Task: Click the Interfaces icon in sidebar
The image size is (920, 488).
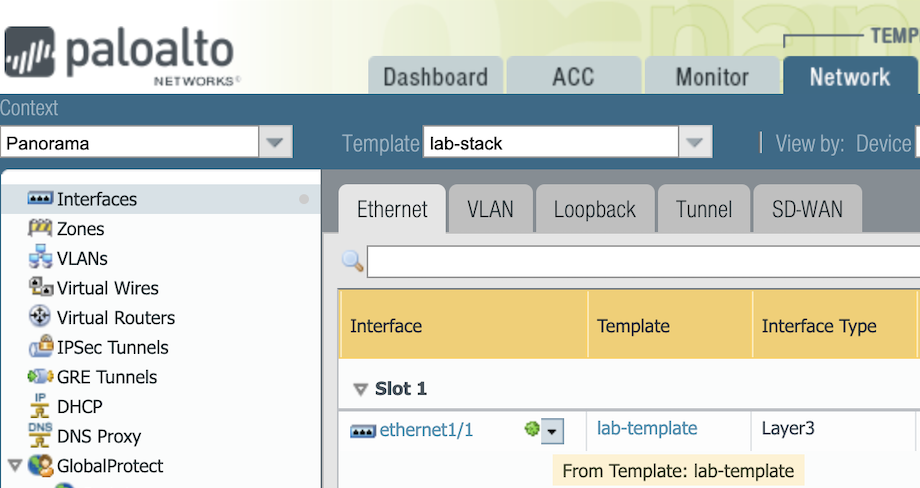Action: (40, 199)
